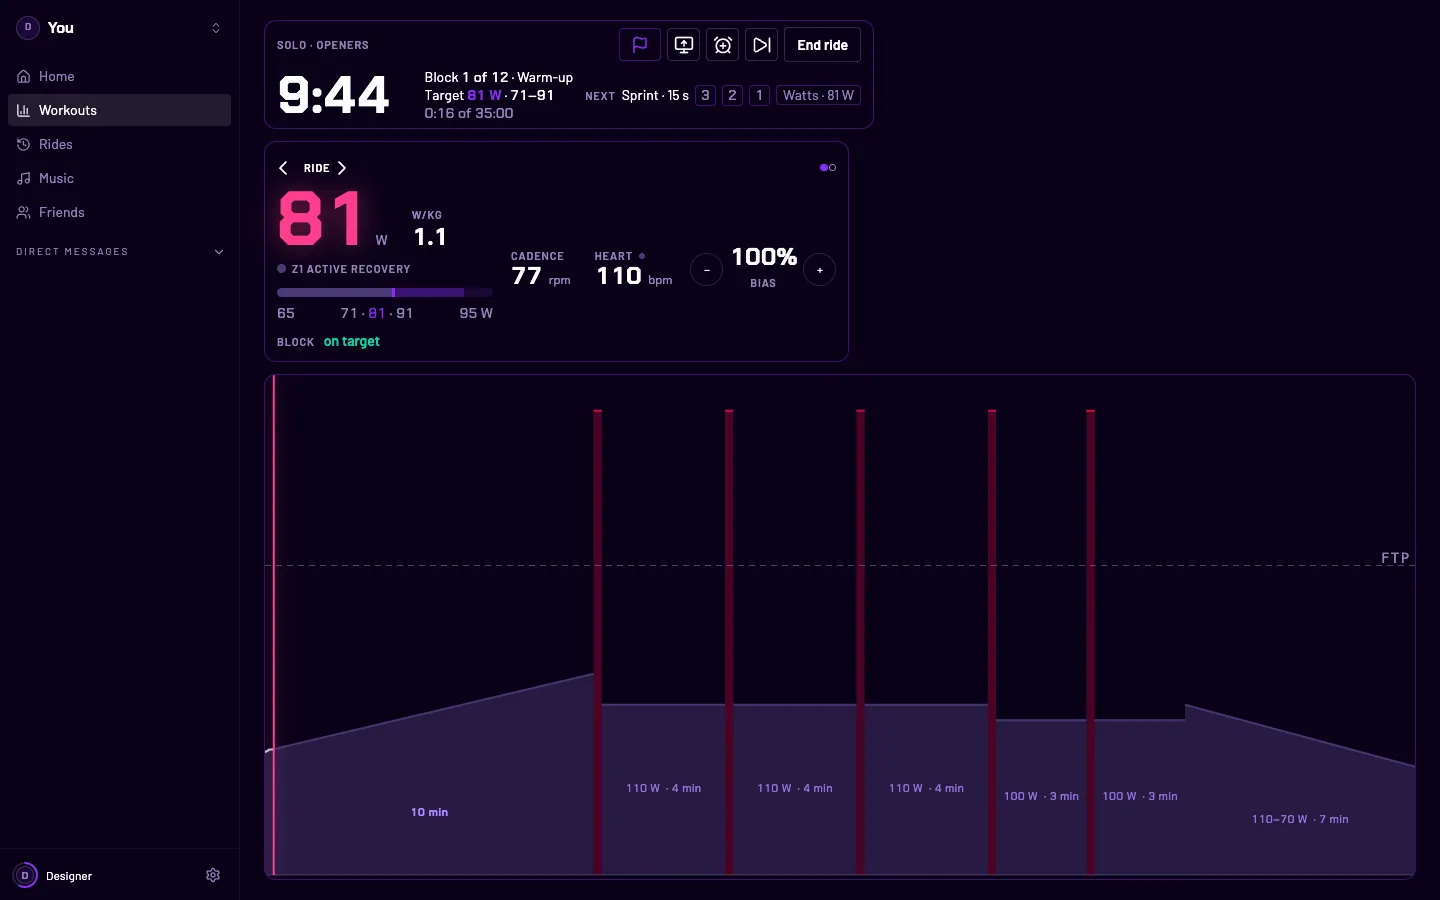Viewport: 1440px width, 900px height.
Task: Click the Designer profile avatar
Action: pyautogui.click(x=25, y=875)
